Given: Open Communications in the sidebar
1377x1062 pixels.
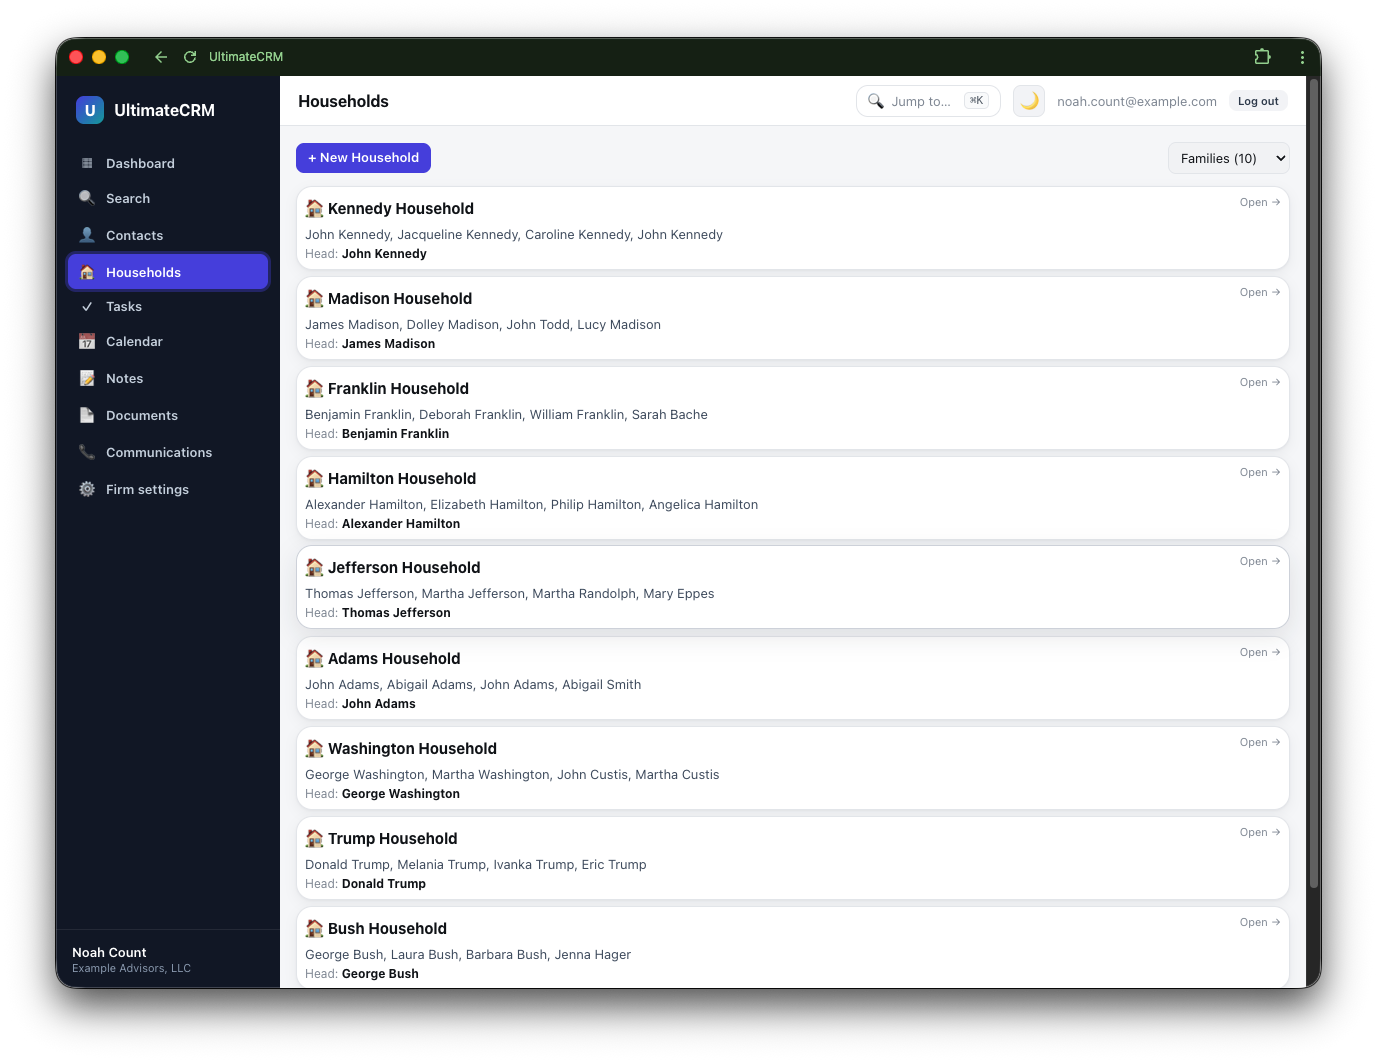Looking at the screenshot, I should point(168,452).
